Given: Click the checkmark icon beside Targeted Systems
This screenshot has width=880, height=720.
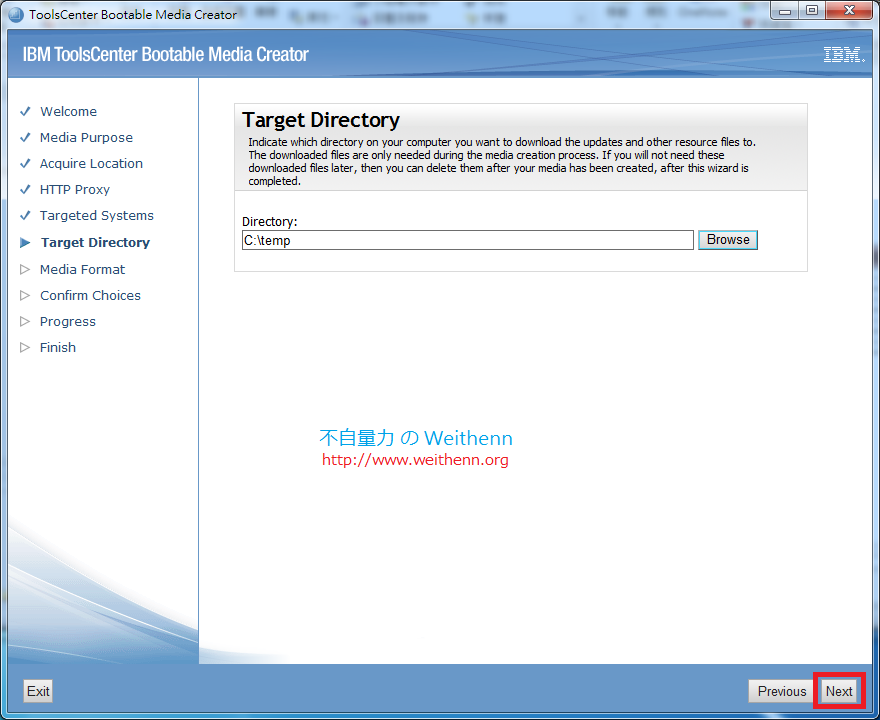Looking at the screenshot, I should [x=25, y=215].
